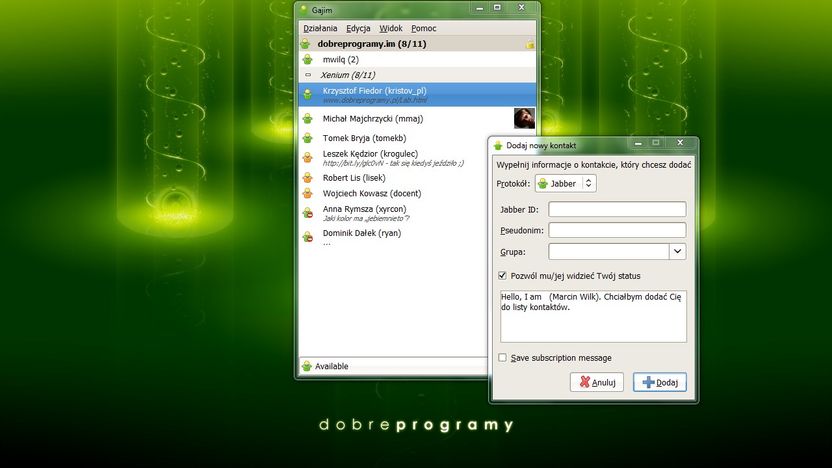Click the Jabber ID input field

[x=617, y=209]
